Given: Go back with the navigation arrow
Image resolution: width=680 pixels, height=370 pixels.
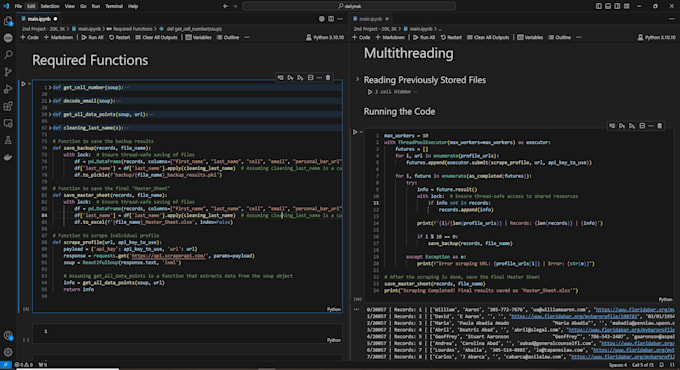Looking at the screenshot, I should [226, 6].
